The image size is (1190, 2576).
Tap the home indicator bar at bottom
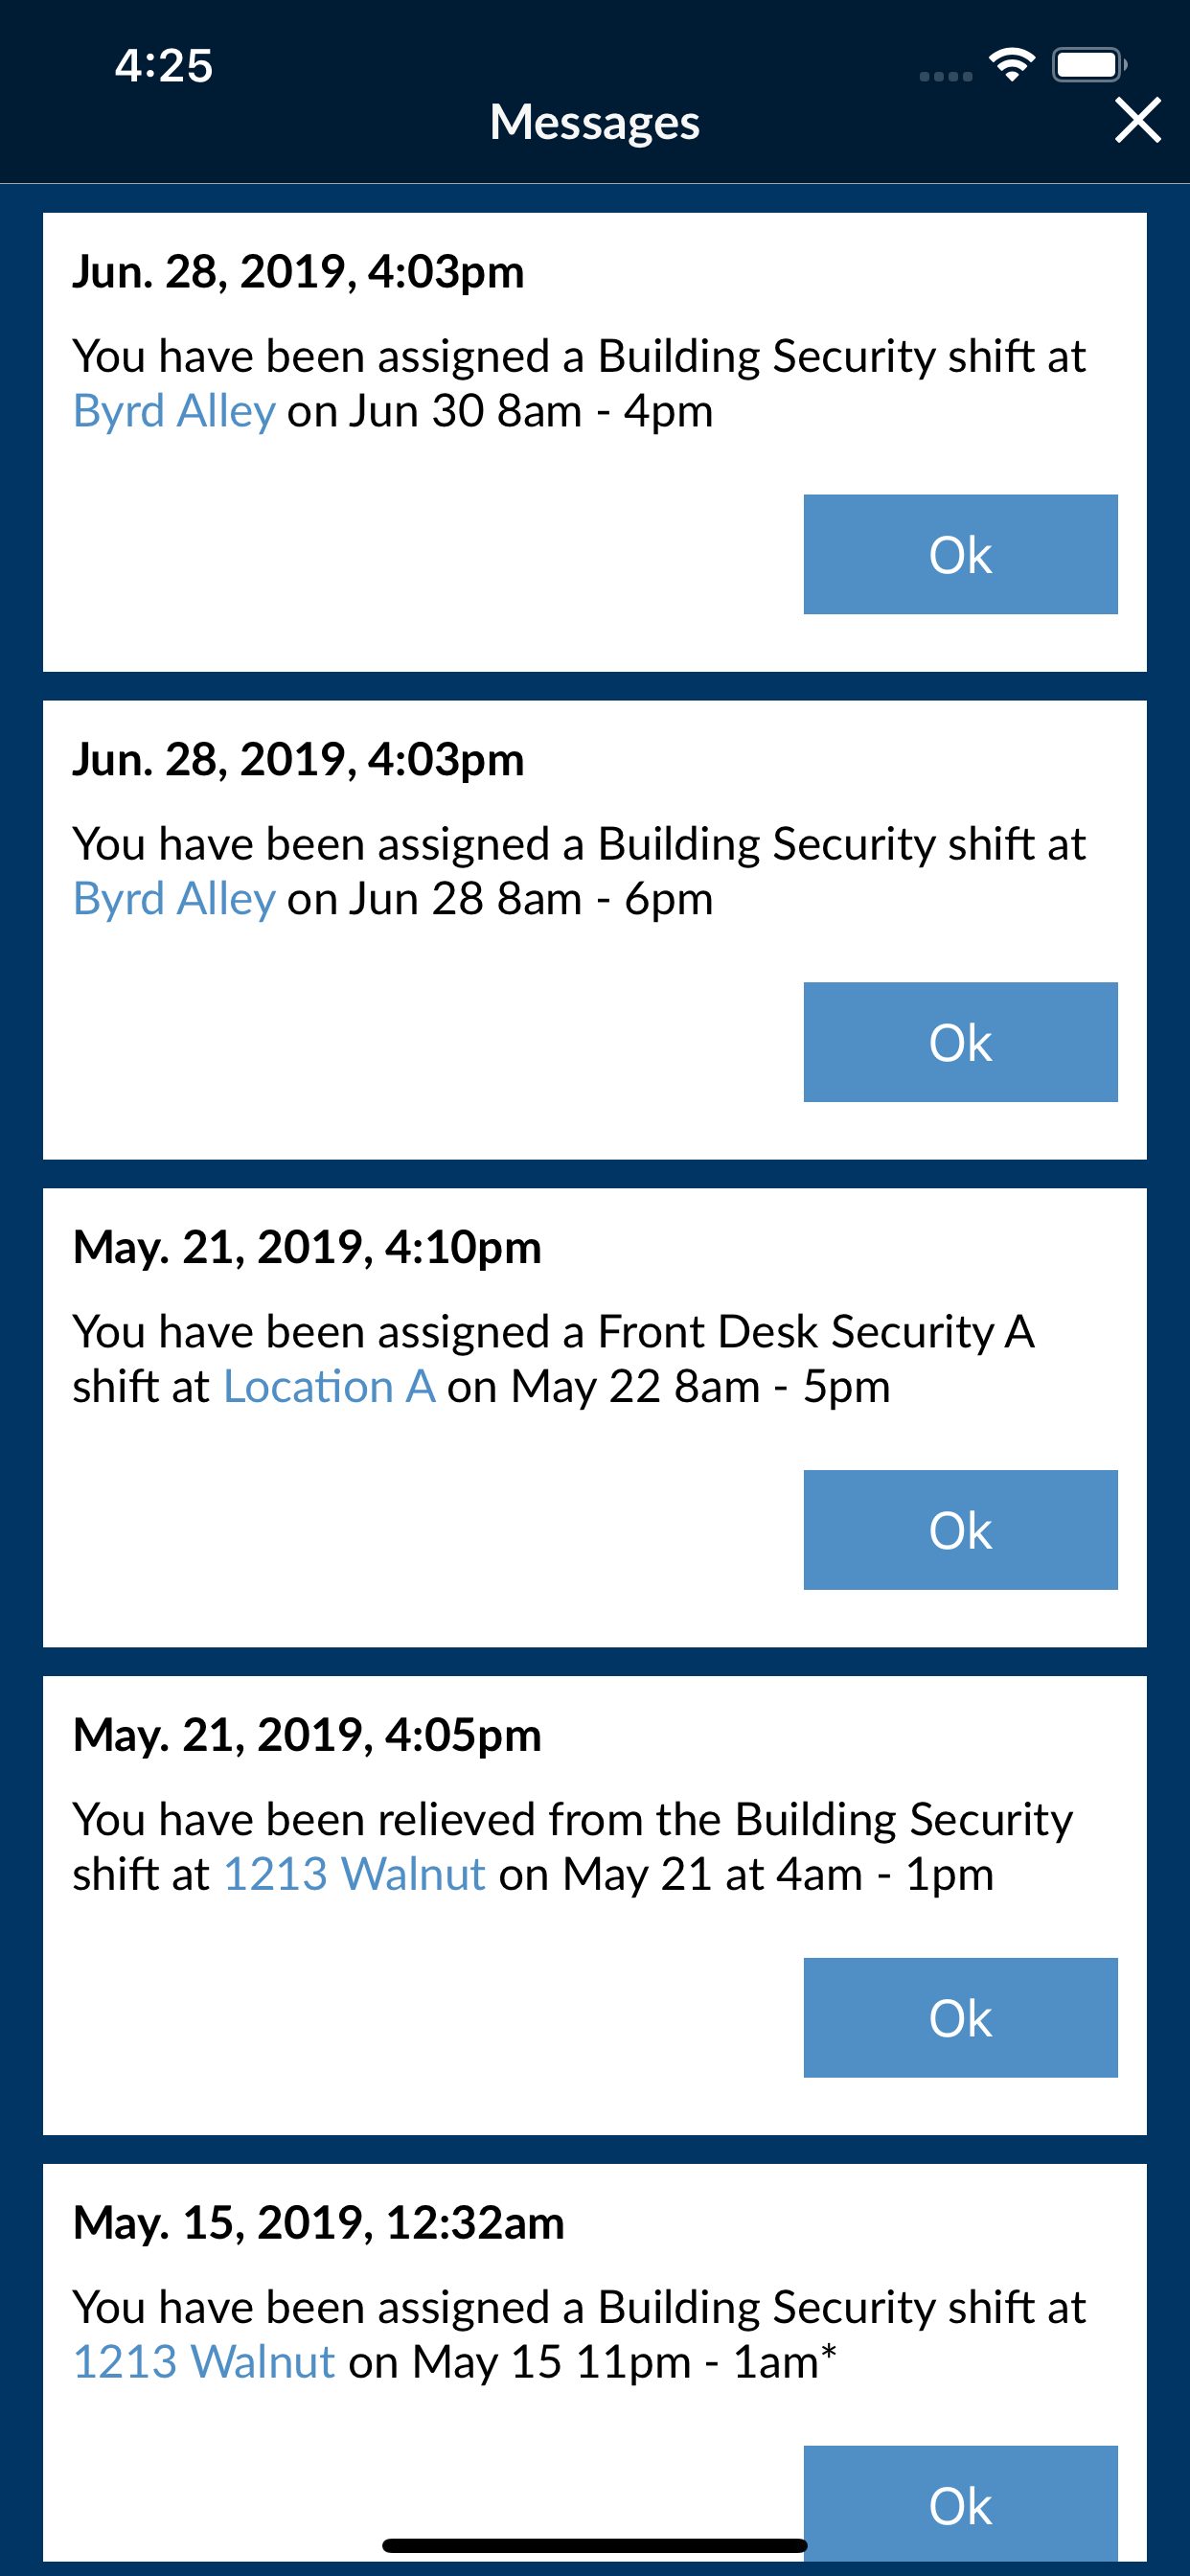click(x=595, y=2545)
